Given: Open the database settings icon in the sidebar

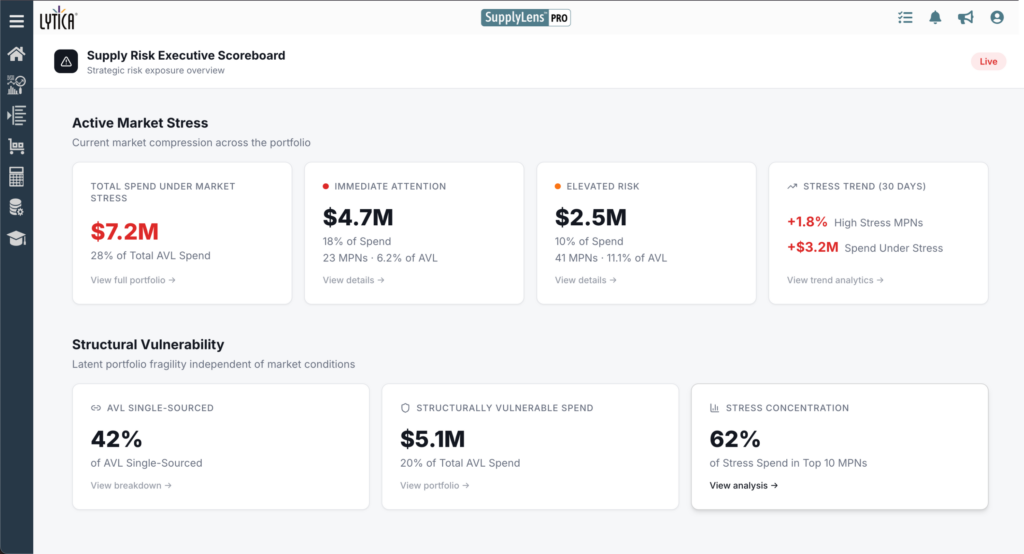Looking at the screenshot, I should tap(16, 208).
